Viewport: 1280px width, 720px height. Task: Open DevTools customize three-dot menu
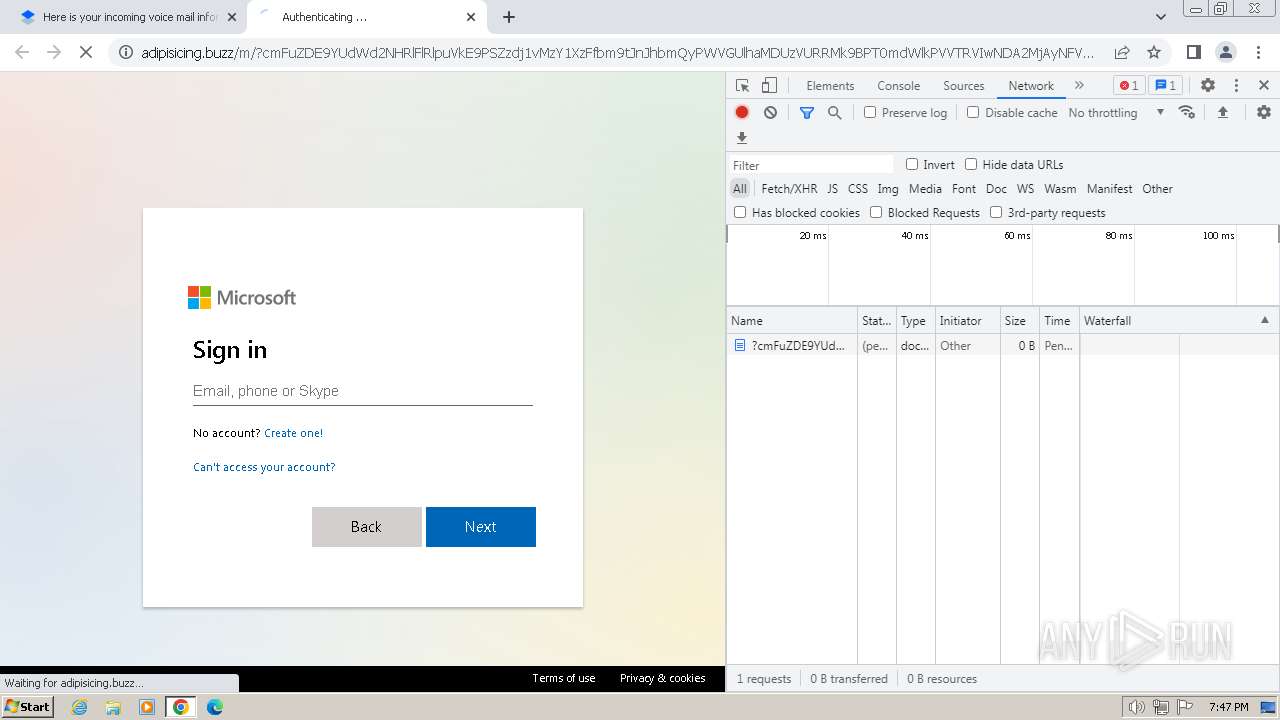[1236, 86]
